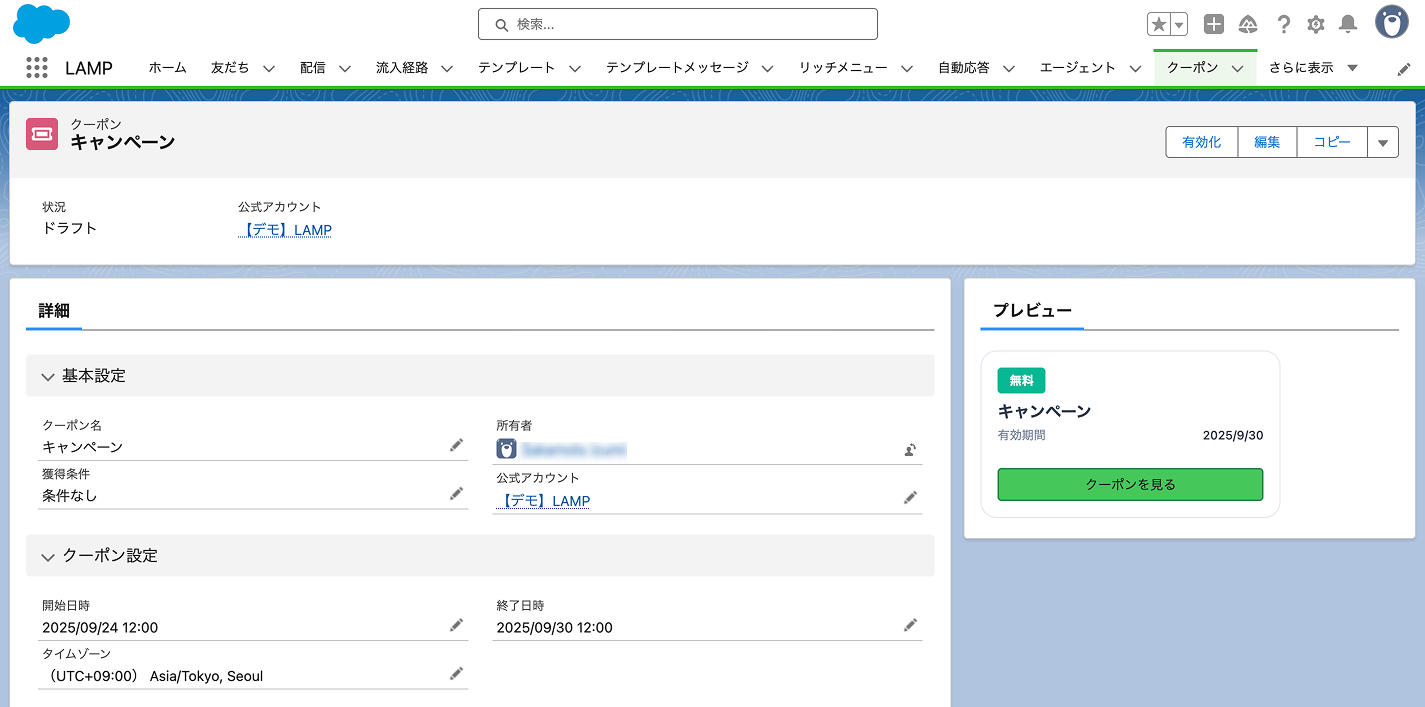Switch to the プレビュー tab

click(x=1032, y=311)
